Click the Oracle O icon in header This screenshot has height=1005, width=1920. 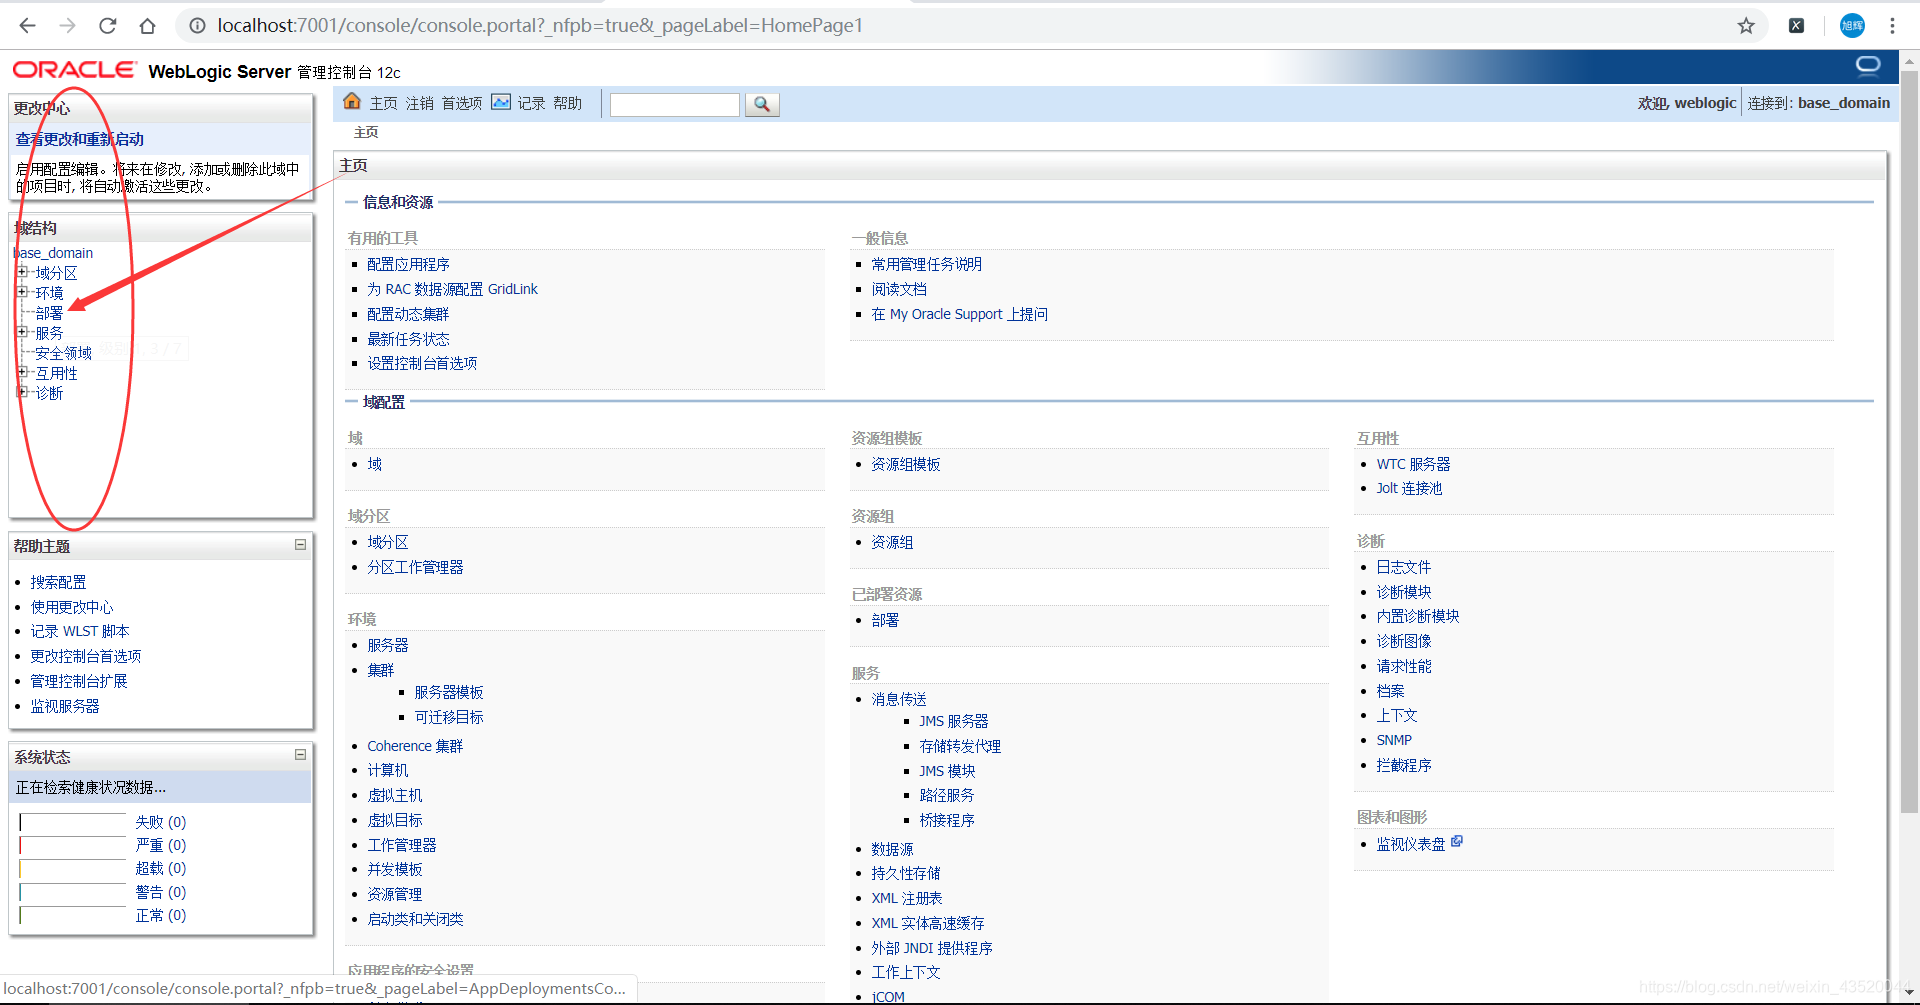click(x=1868, y=66)
